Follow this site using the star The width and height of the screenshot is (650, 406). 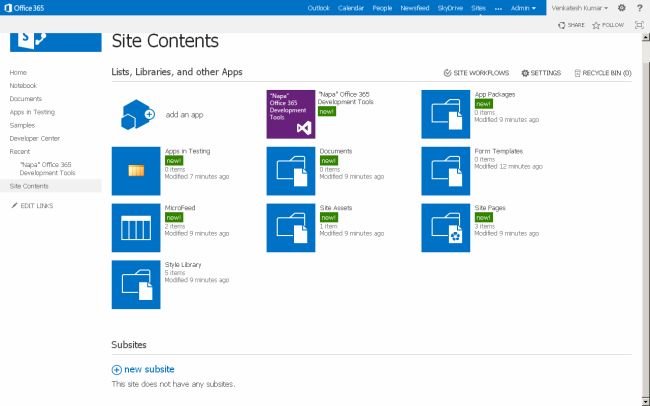point(609,24)
